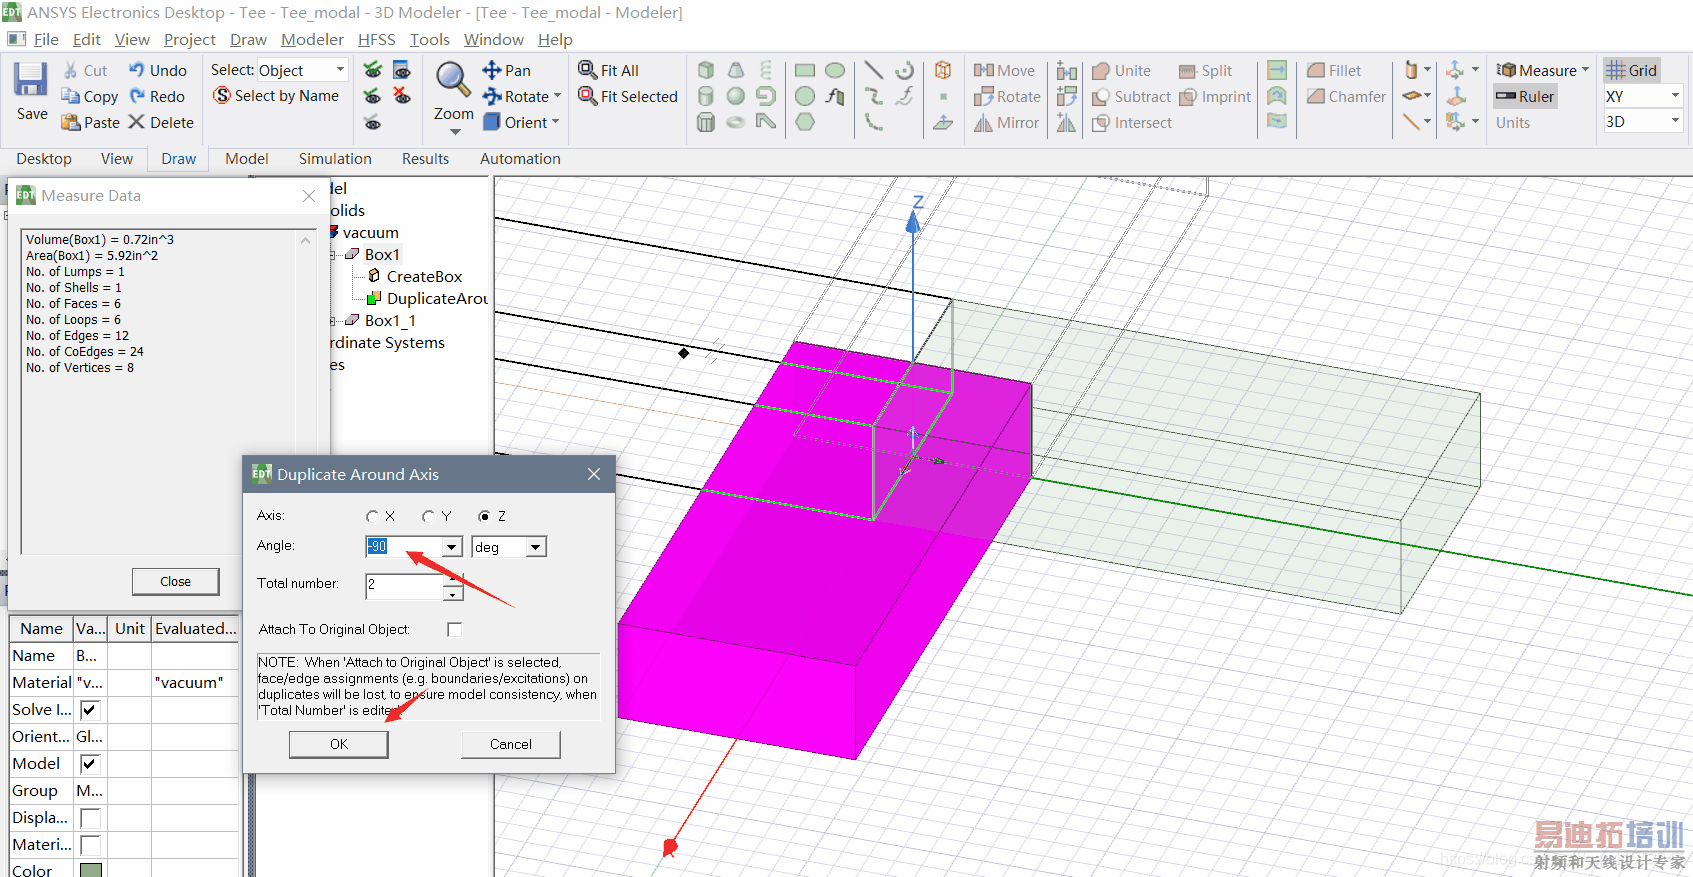Activate the Ruler tool
Viewport: 1693px width, 877px height.
pos(1526,97)
